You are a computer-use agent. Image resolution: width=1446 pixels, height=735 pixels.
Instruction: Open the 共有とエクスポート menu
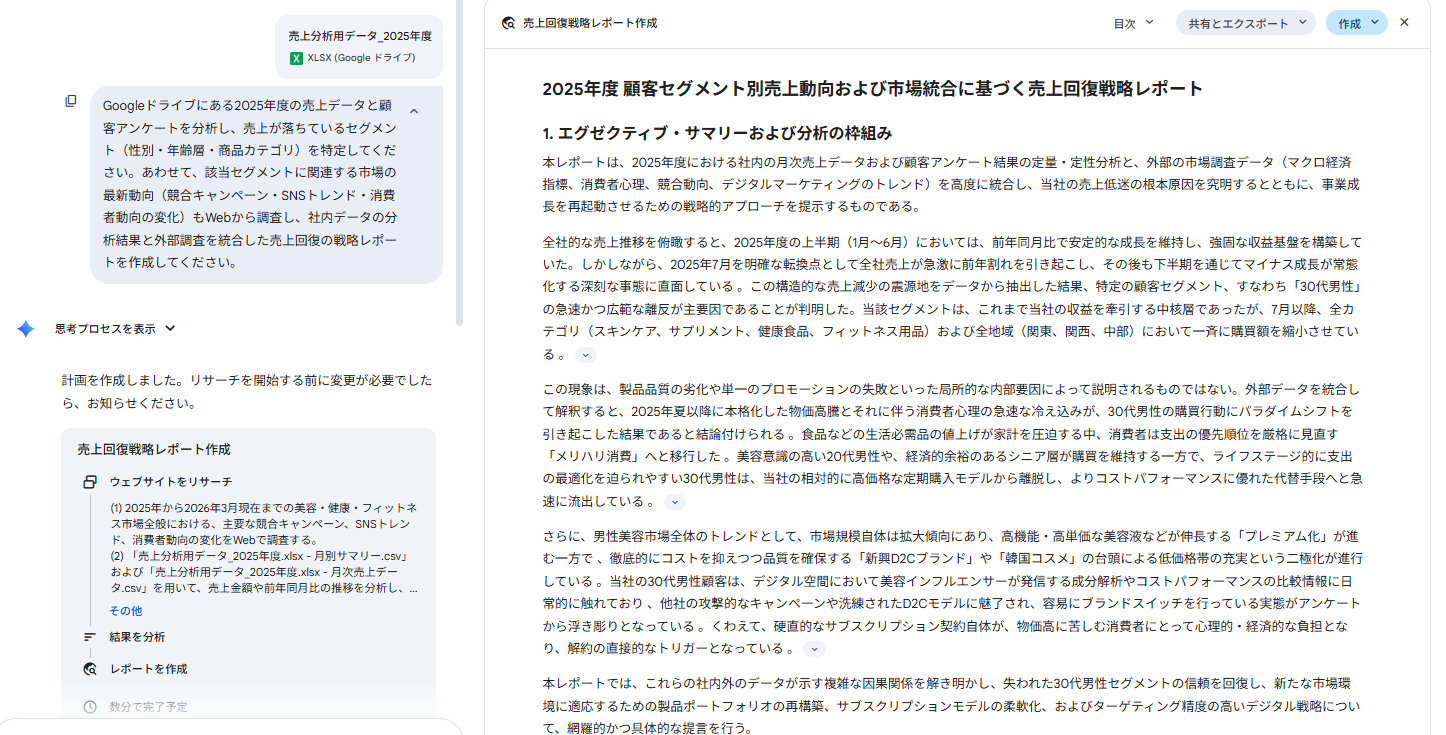pos(1245,23)
